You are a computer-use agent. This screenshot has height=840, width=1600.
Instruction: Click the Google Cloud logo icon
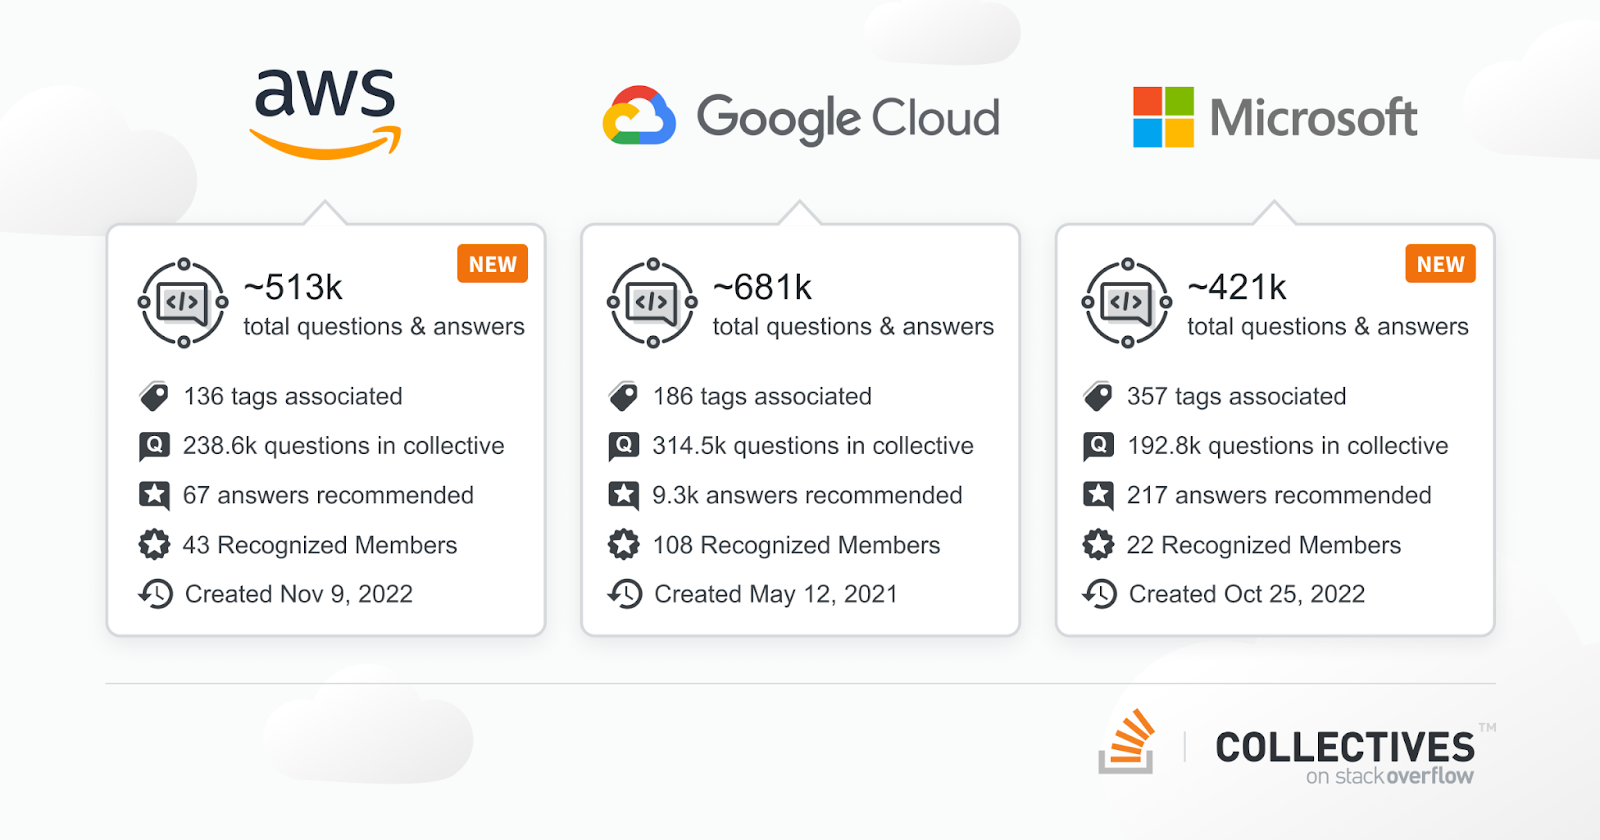coord(639,116)
